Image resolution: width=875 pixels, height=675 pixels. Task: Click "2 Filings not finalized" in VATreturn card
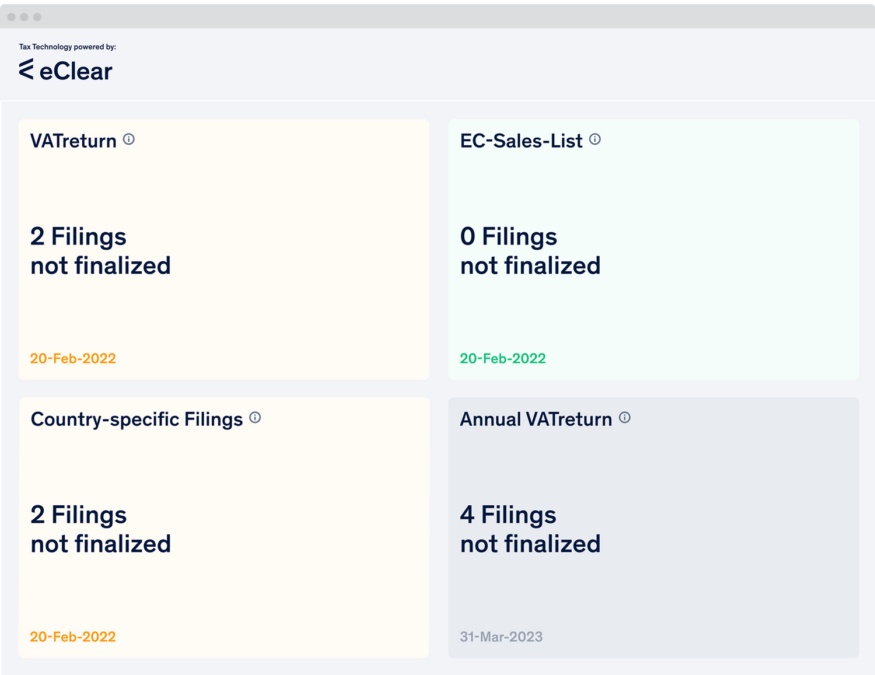point(100,251)
